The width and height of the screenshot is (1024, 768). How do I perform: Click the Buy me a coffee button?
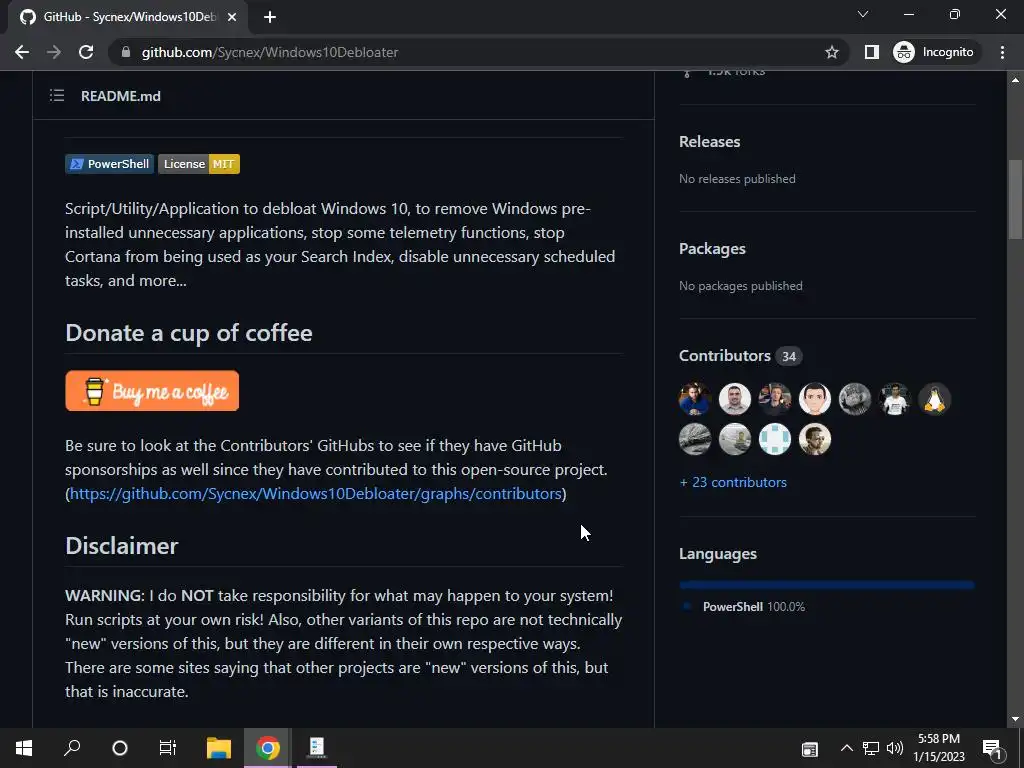[152, 391]
